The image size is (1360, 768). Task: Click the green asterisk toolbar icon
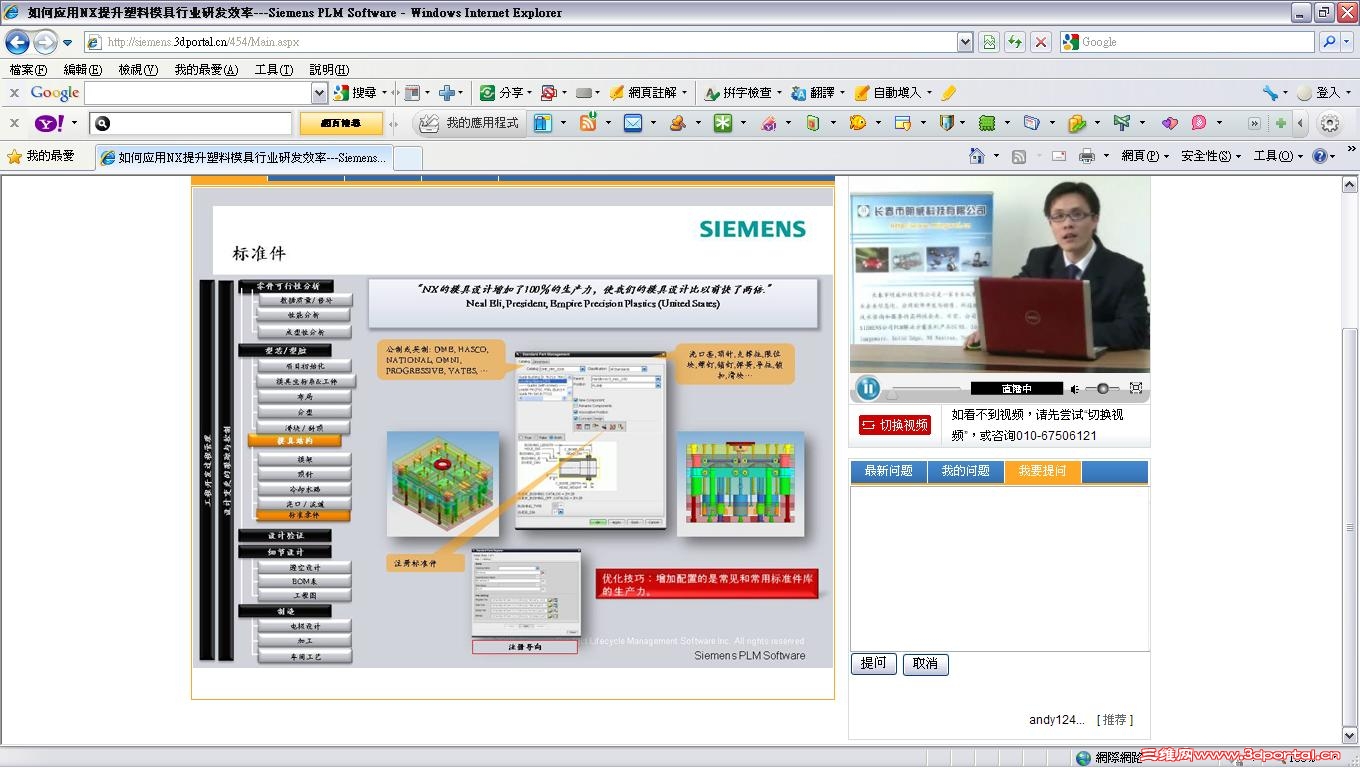pyautogui.click(x=722, y=123)
